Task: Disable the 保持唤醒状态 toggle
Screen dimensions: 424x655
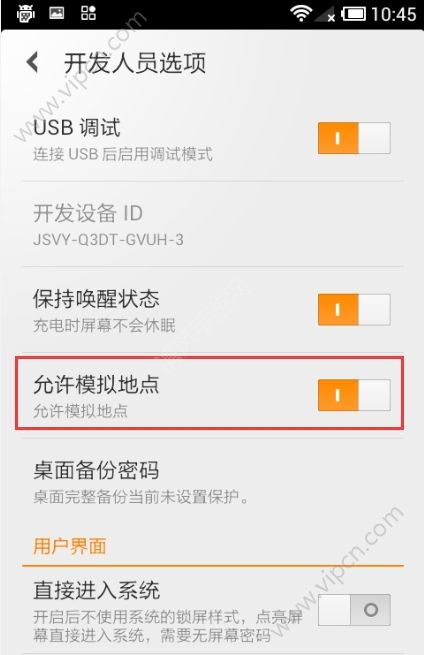Action: pyautogui.click(x=354, y=310)
